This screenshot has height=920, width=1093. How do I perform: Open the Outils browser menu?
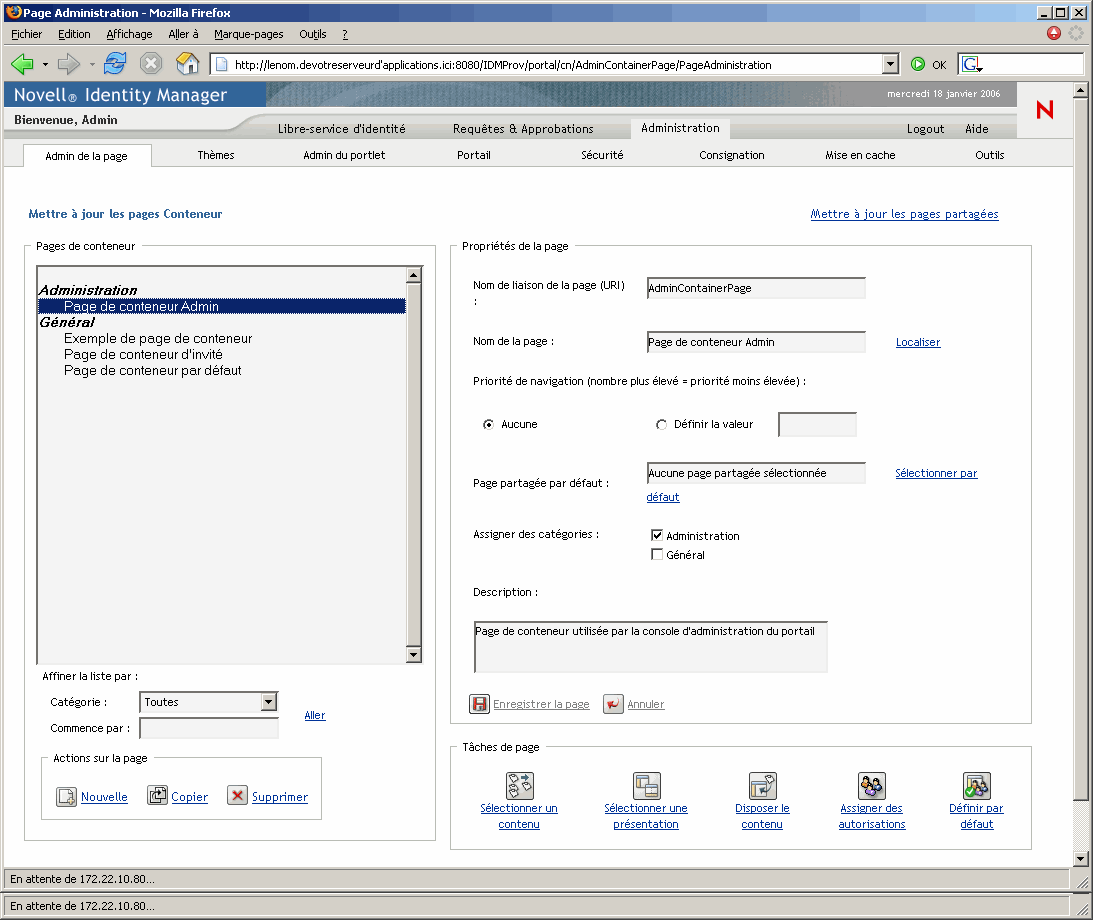[313, 34]
